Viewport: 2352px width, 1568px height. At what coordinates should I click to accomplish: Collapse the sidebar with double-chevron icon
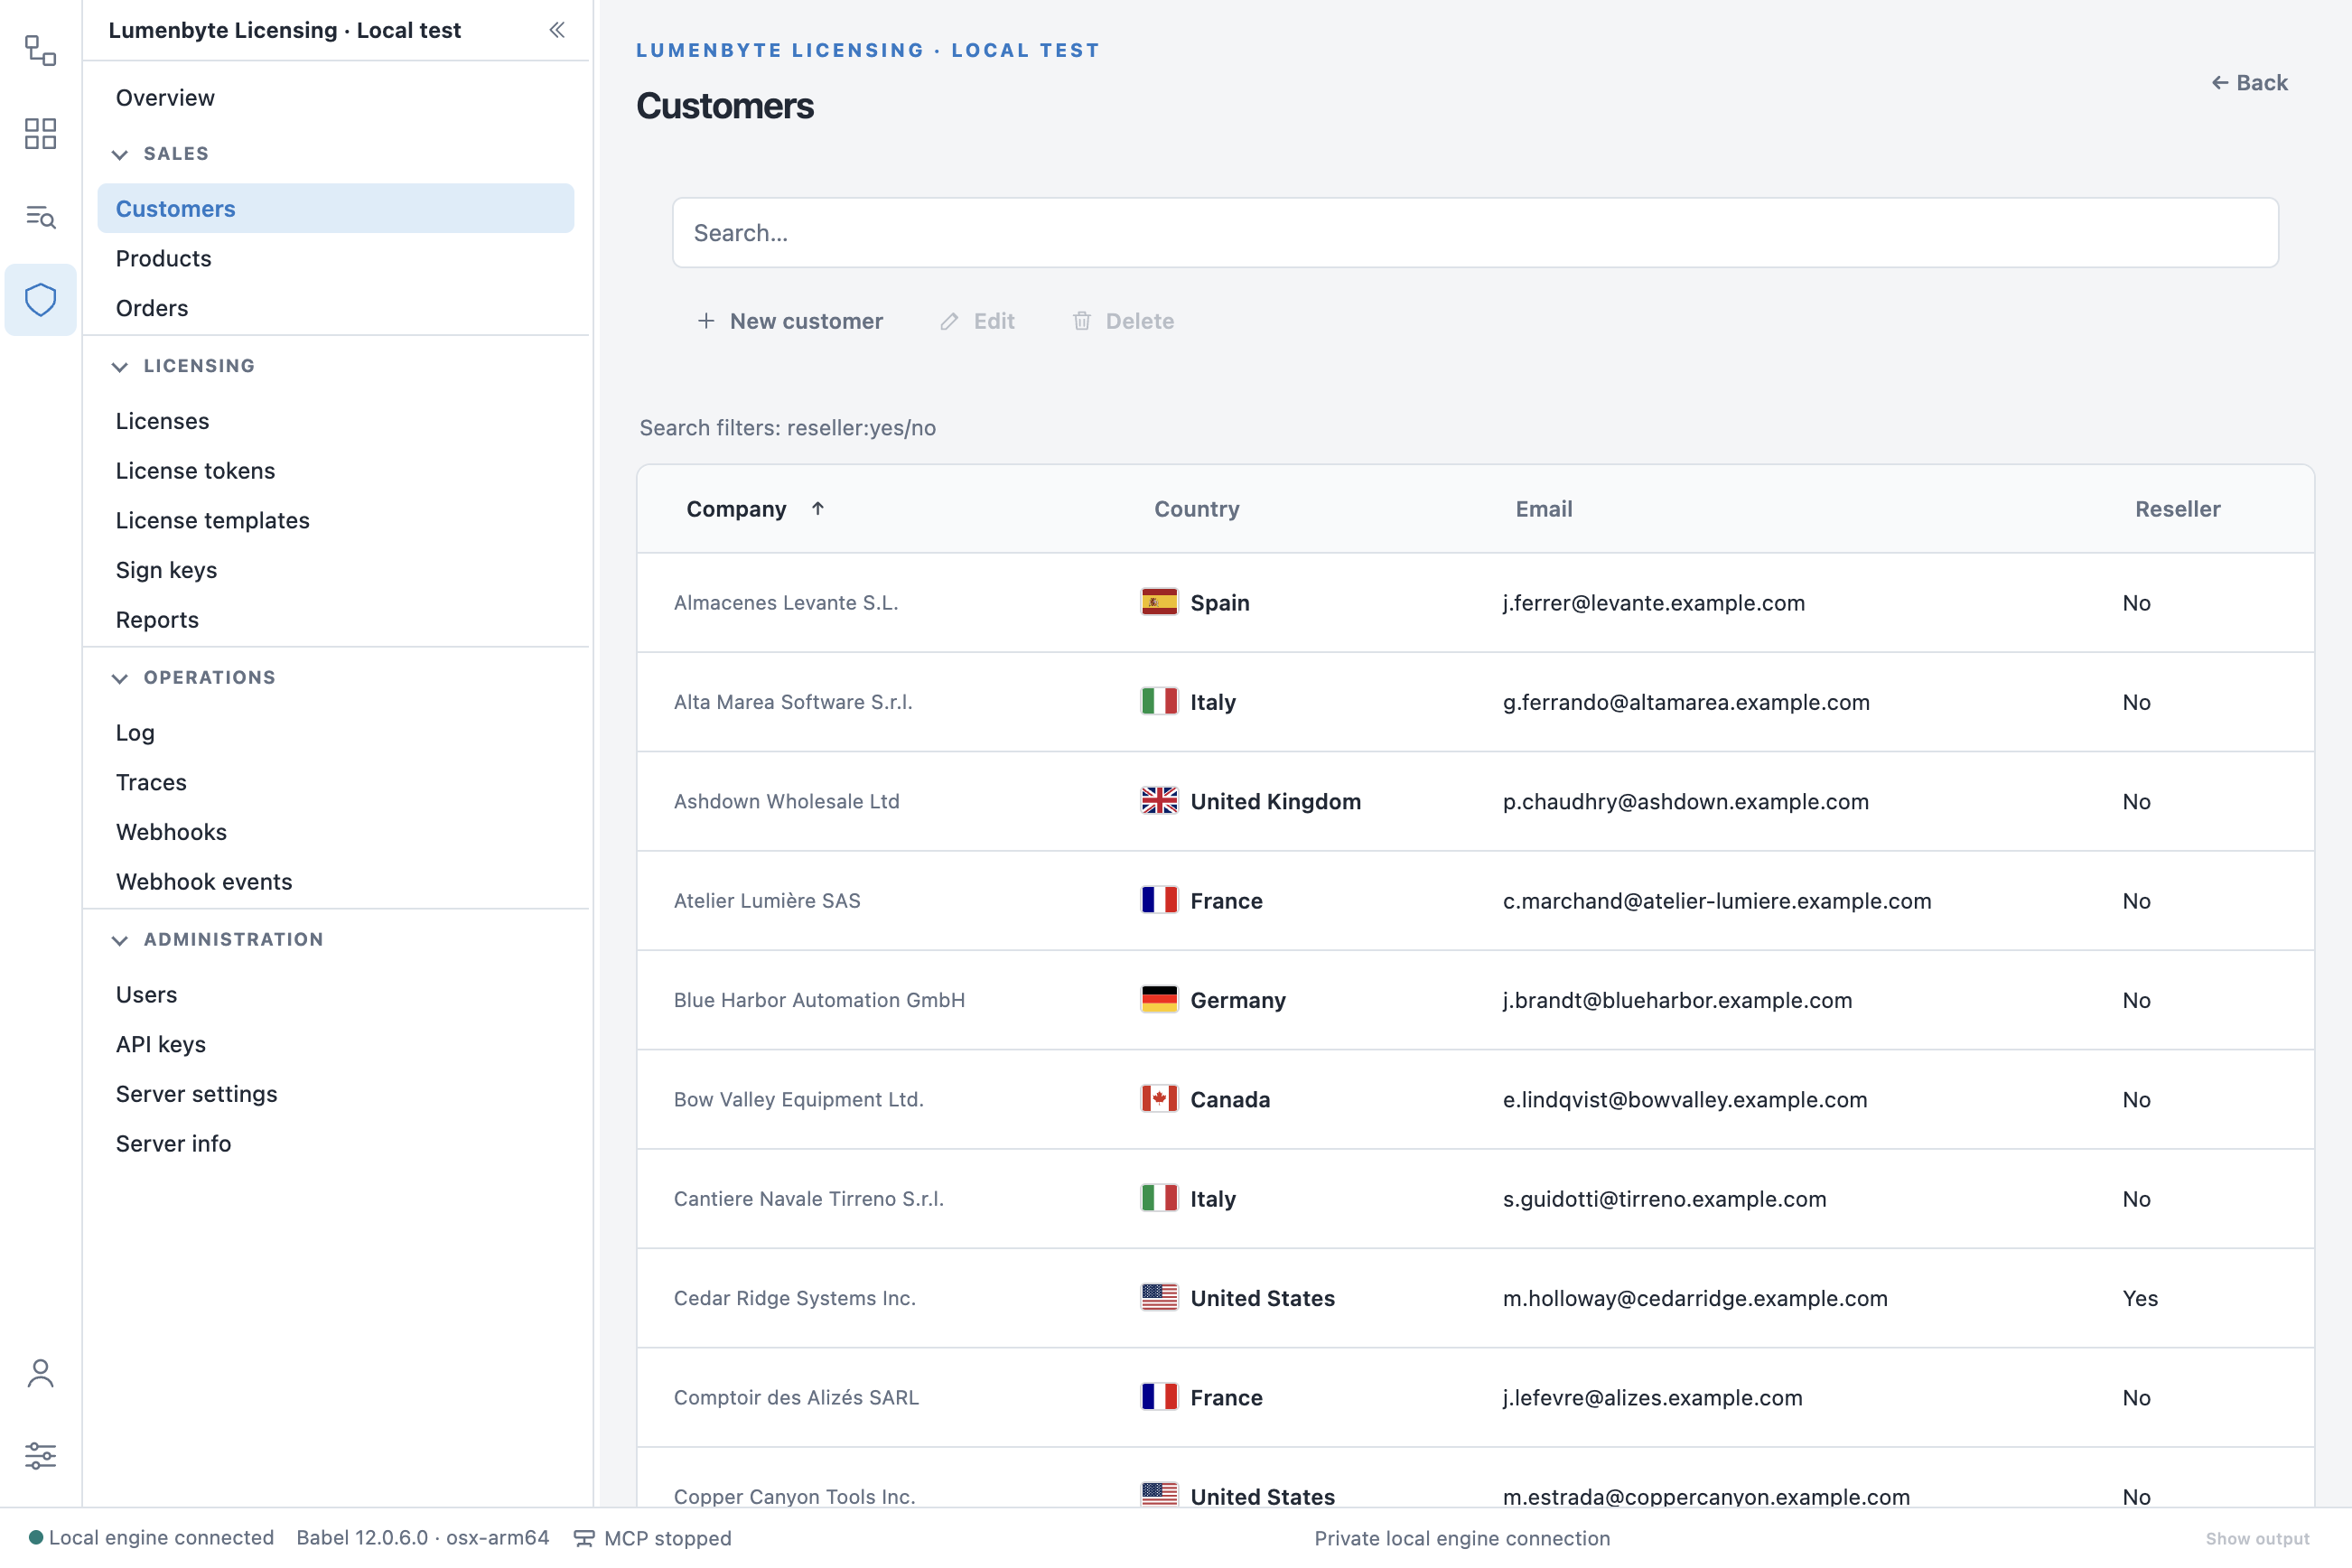point(557,30)
